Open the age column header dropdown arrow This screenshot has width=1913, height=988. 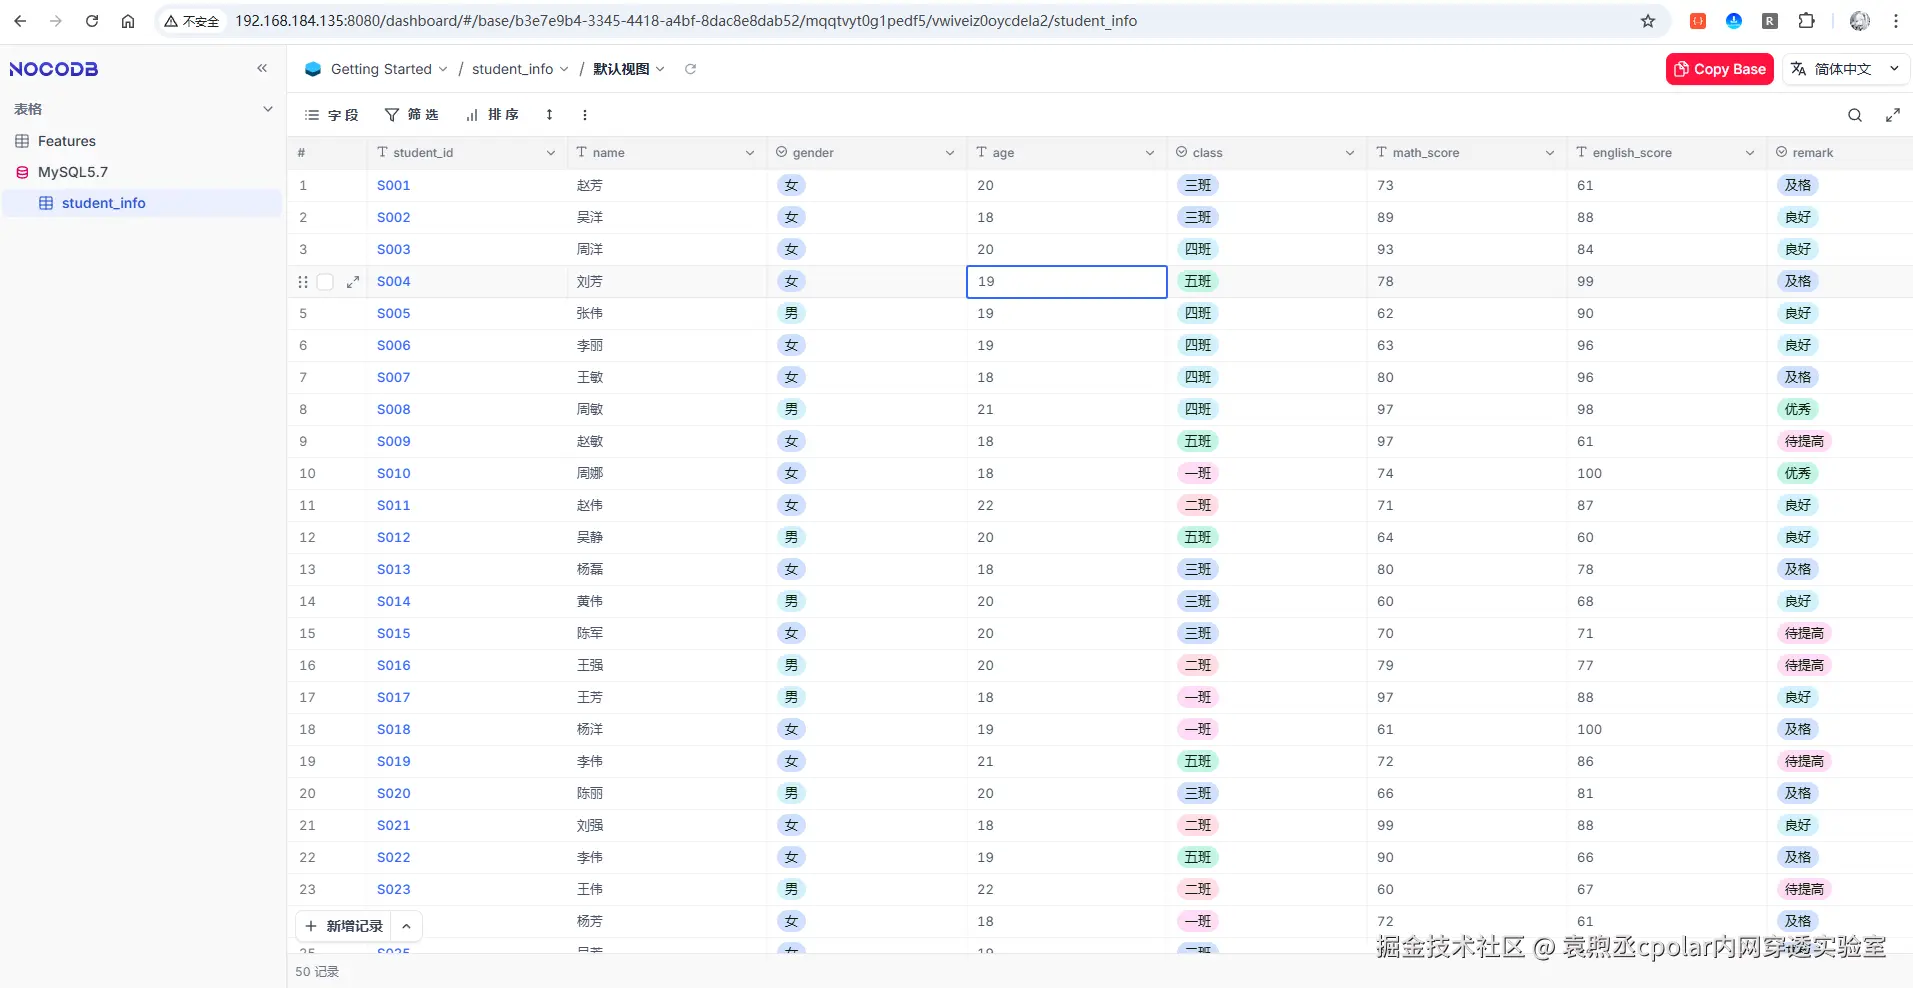pyautogui.click(x=1150, y=153)
